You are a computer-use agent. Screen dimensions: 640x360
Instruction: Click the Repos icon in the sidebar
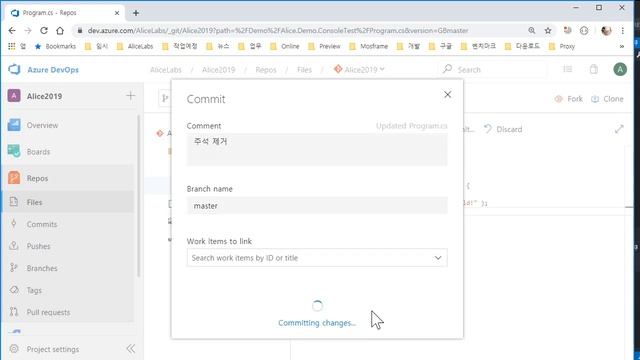point(14,178)
